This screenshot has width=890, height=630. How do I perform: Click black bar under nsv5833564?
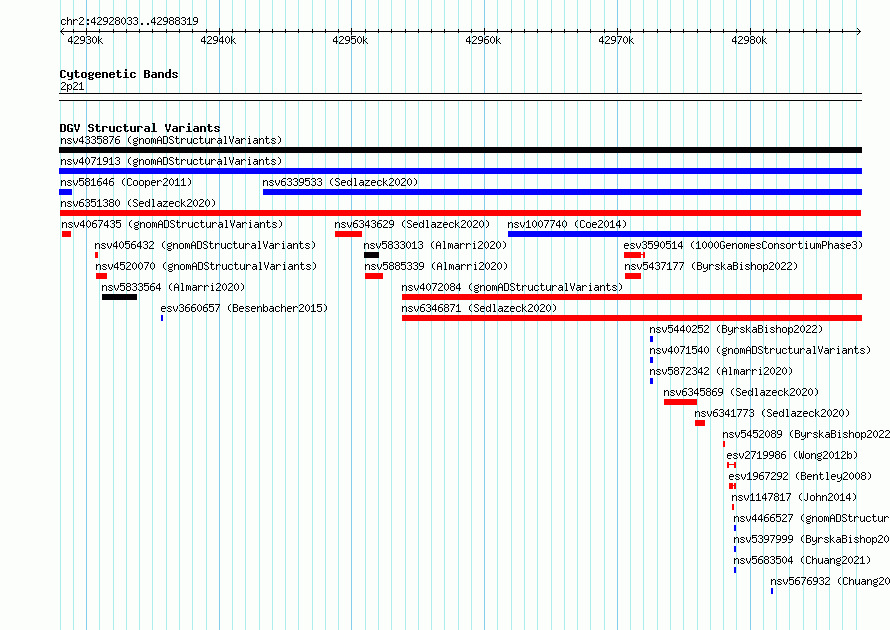pos(119,297)
